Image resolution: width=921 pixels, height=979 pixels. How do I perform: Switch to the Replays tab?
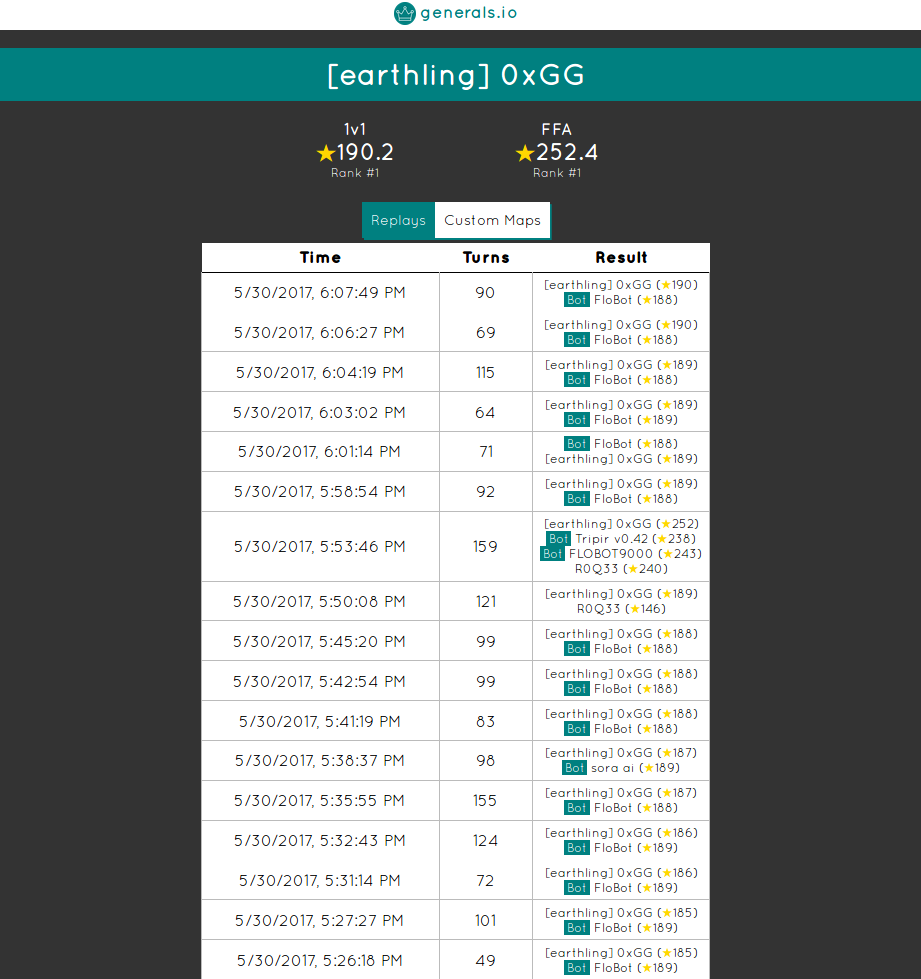[x=398, y=220]
